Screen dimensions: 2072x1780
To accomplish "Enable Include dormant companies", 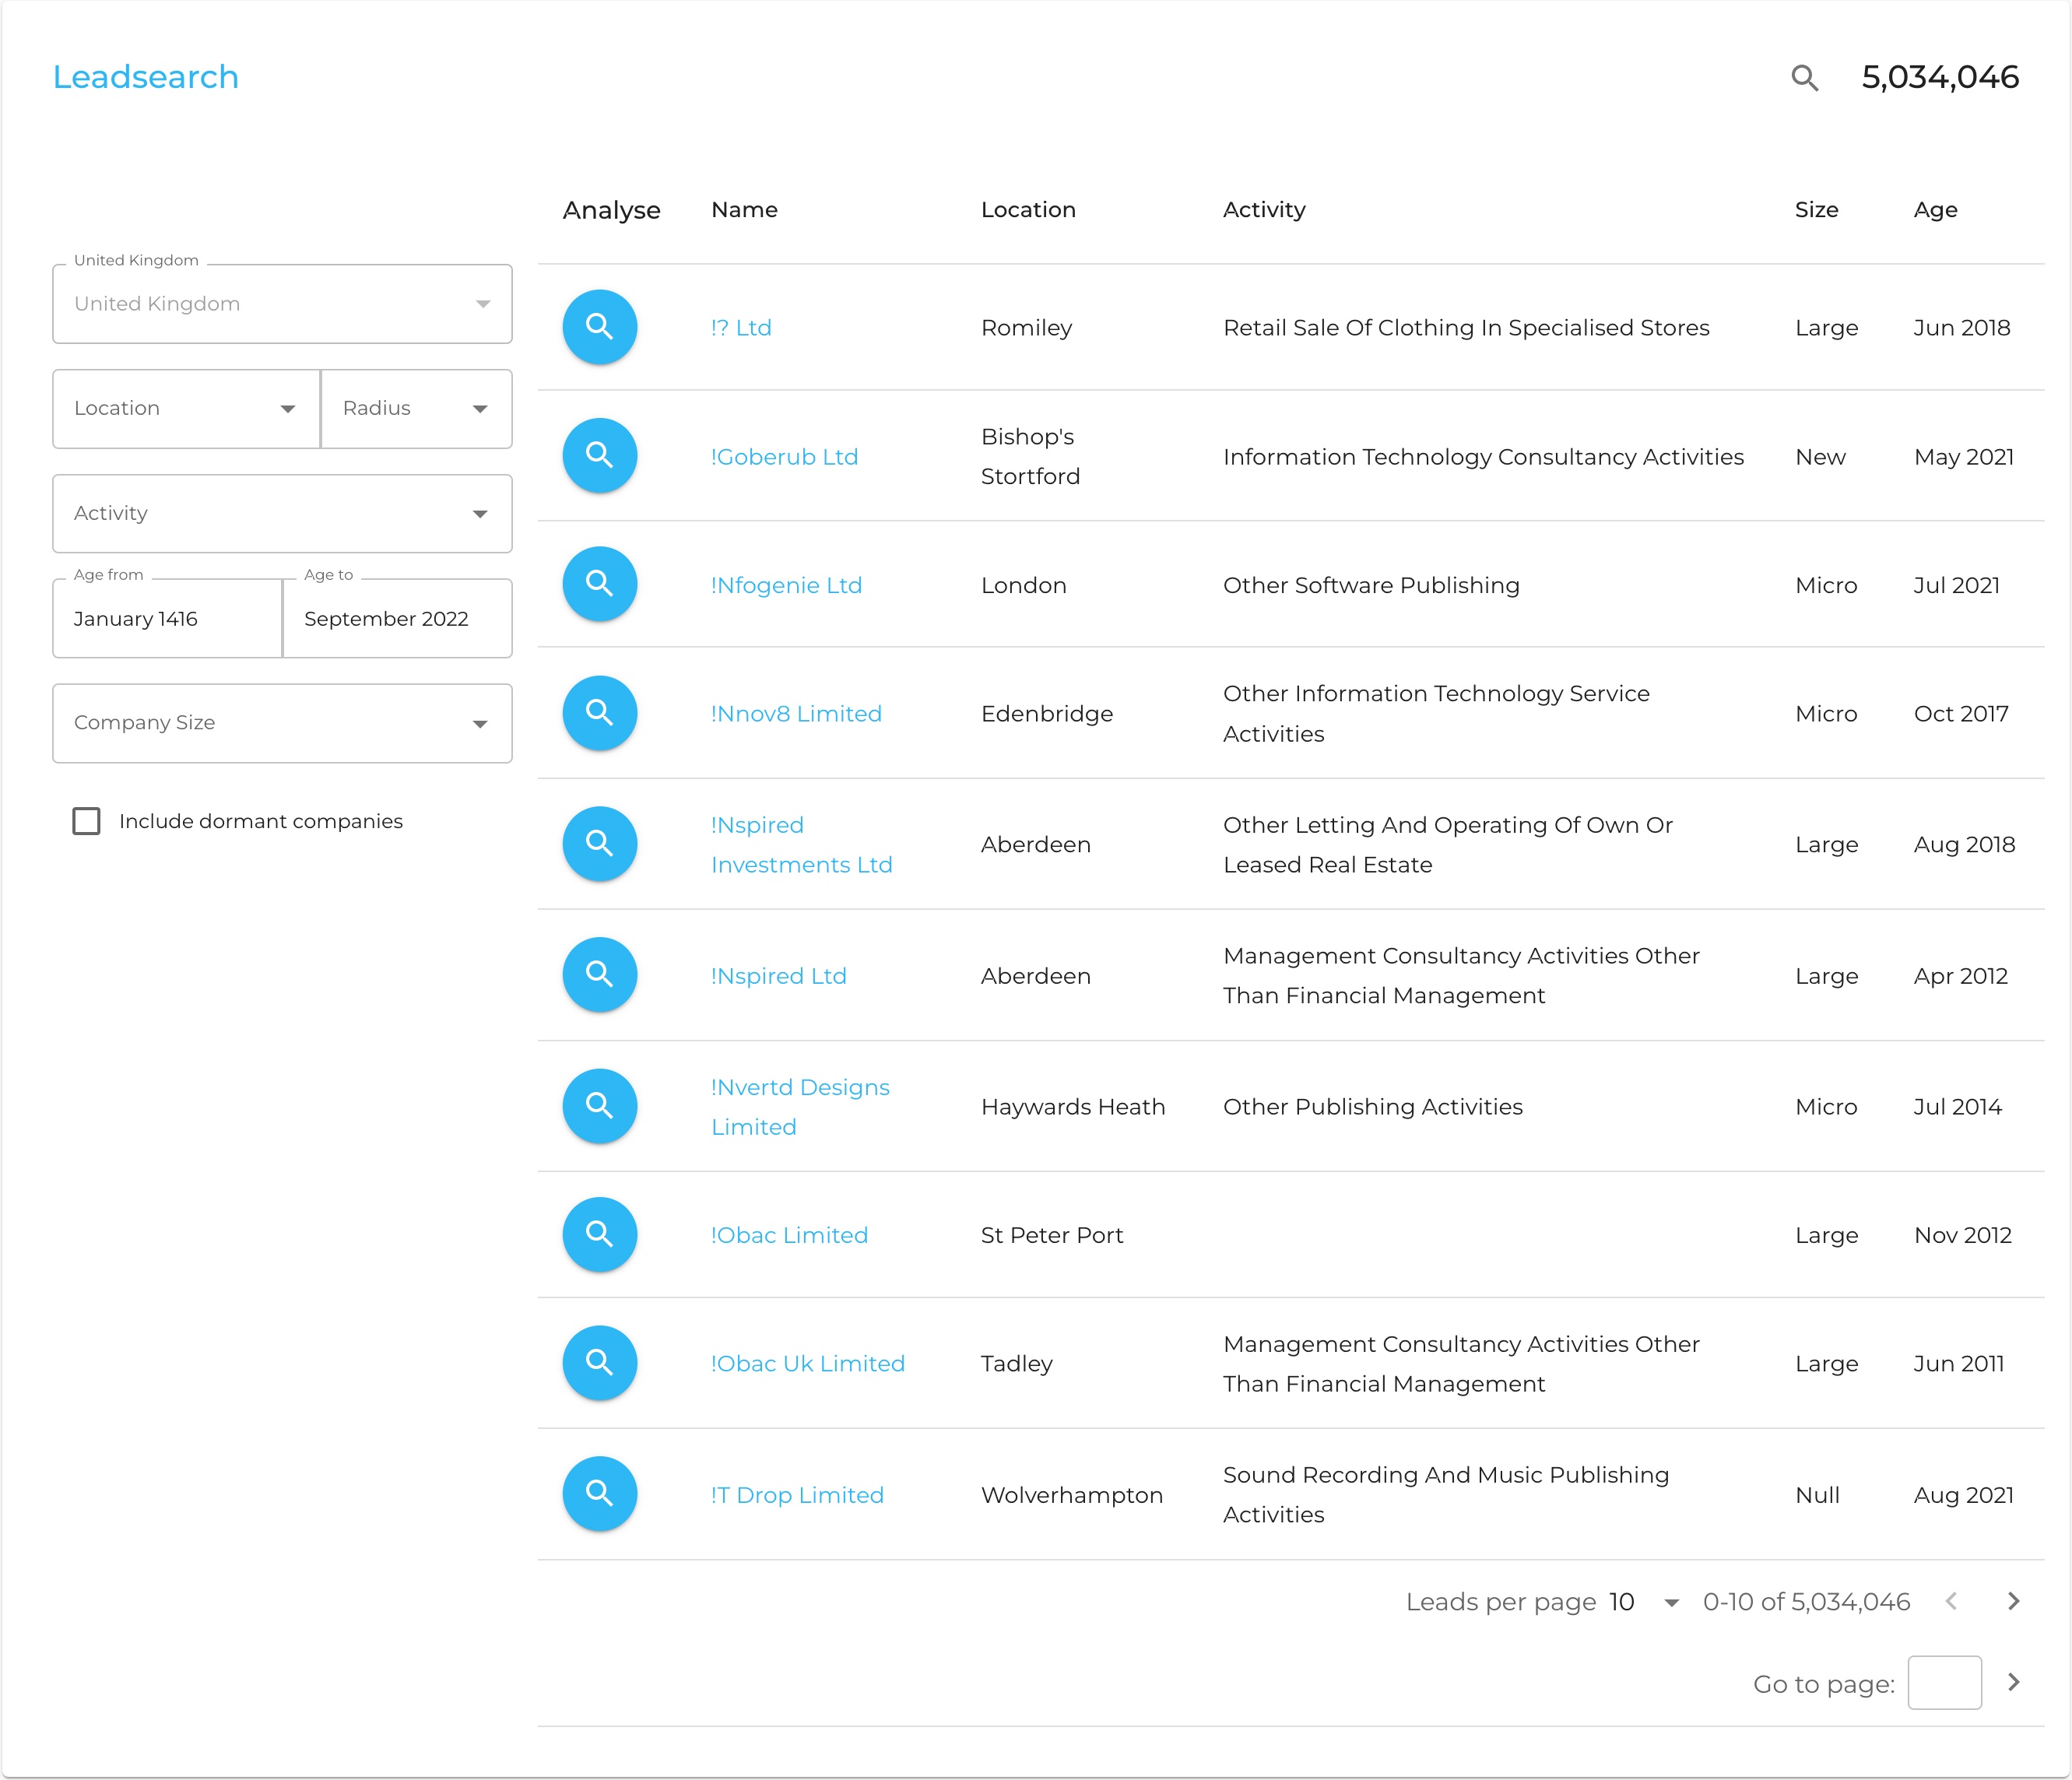I will [87, 821].
